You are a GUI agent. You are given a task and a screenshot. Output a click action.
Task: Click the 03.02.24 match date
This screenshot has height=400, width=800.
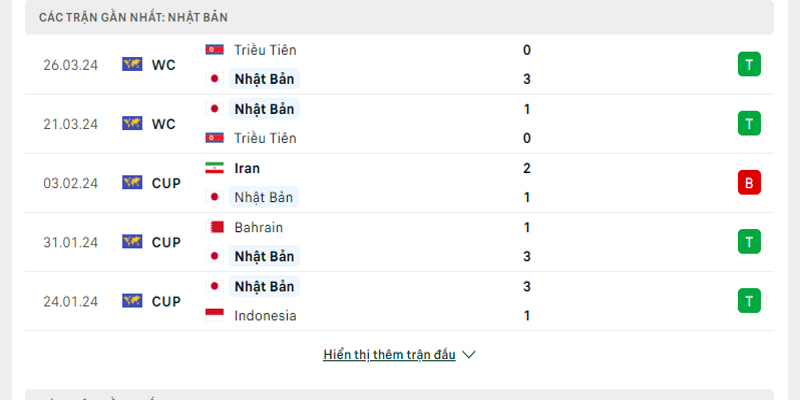(x=70, y=182)
